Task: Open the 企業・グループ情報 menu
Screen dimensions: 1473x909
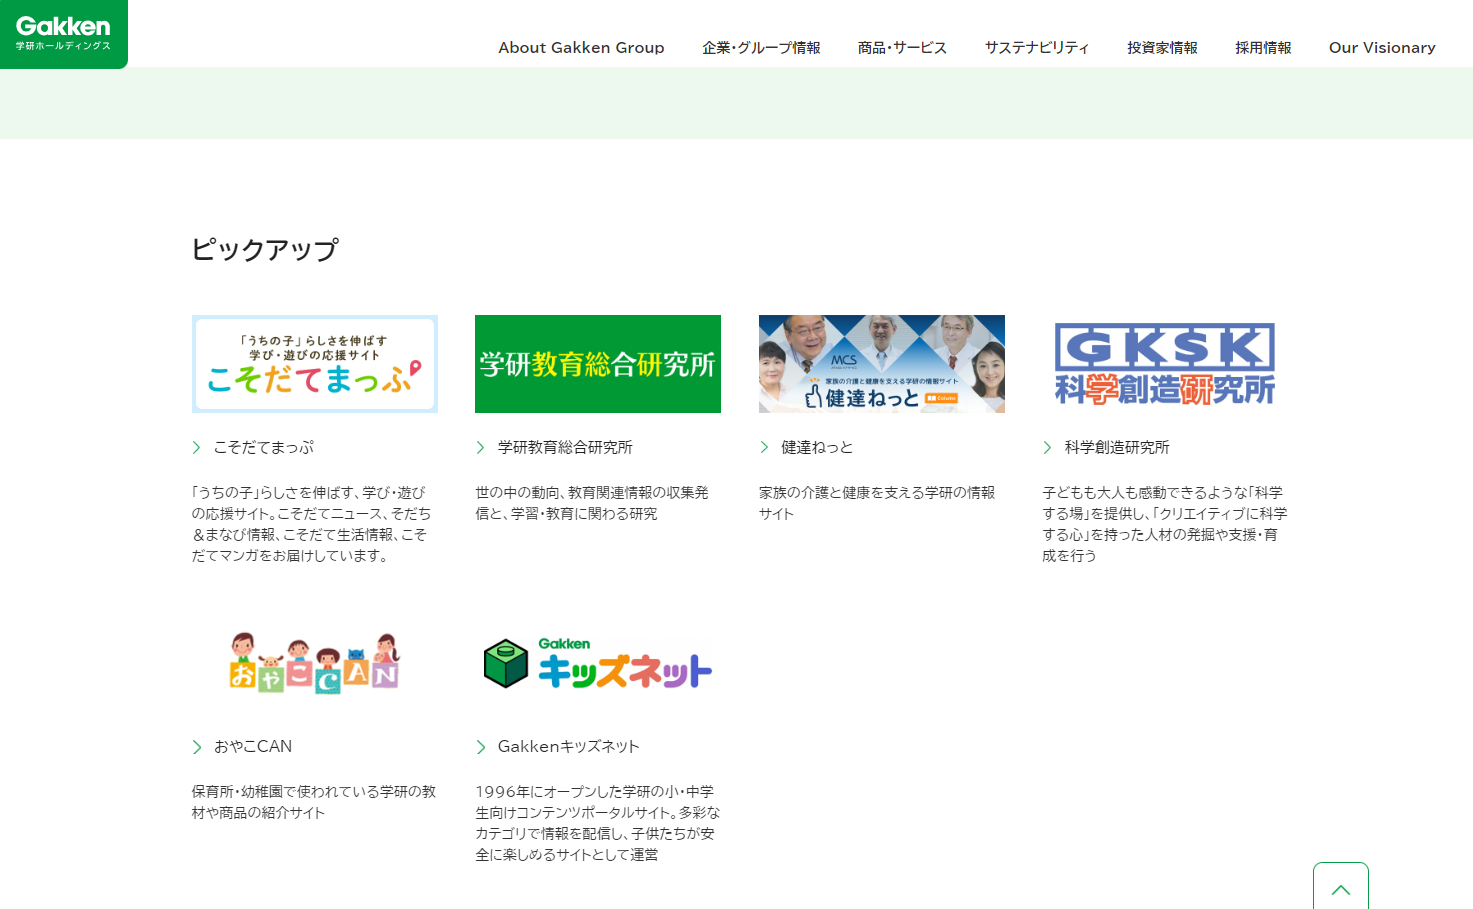Action: coord(761,48)
